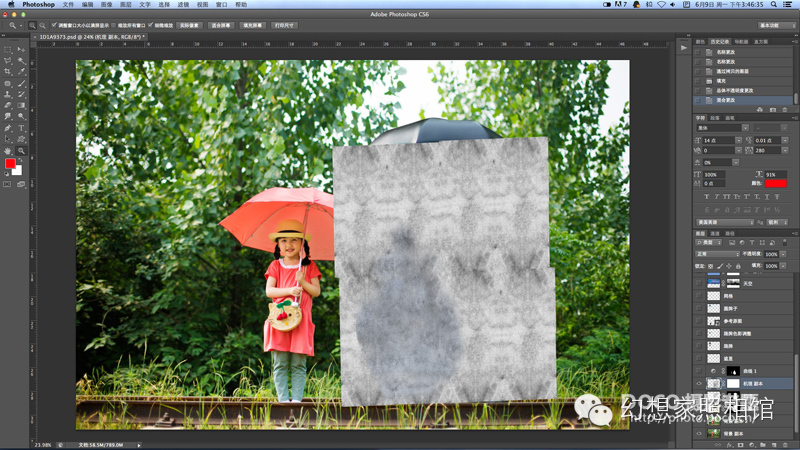Image resolution: width=800 pixels, height=450 pixels.
Task: Open the 滤镜 menu
Action: tap(183, 5)
